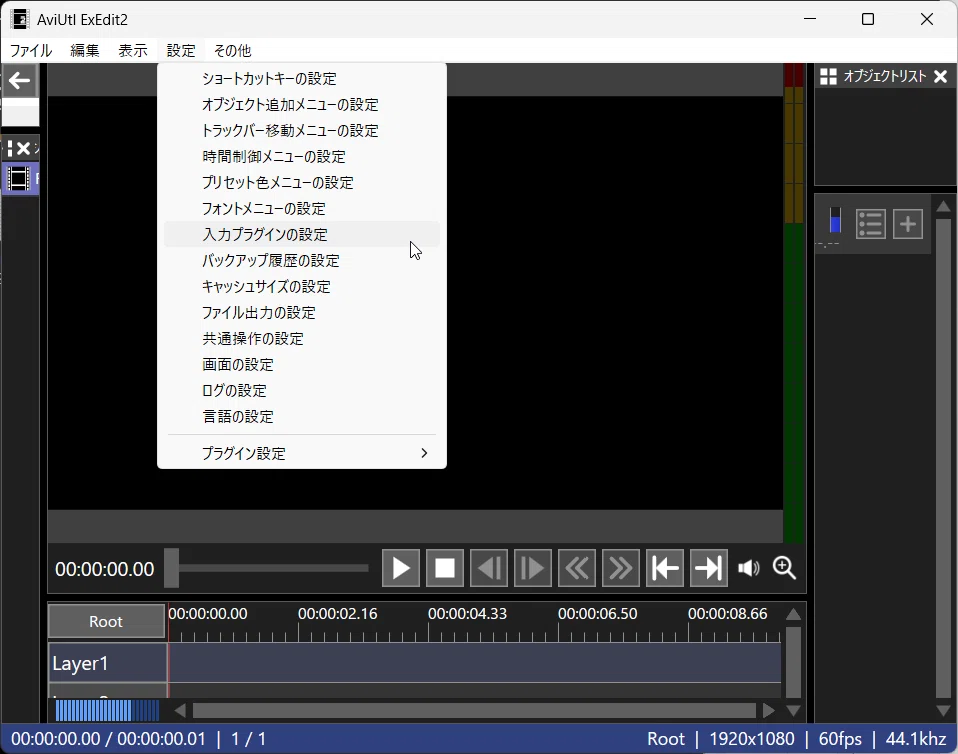Open the その他 menu
This screenshot has width=958, height=754.
pos(232,51)
